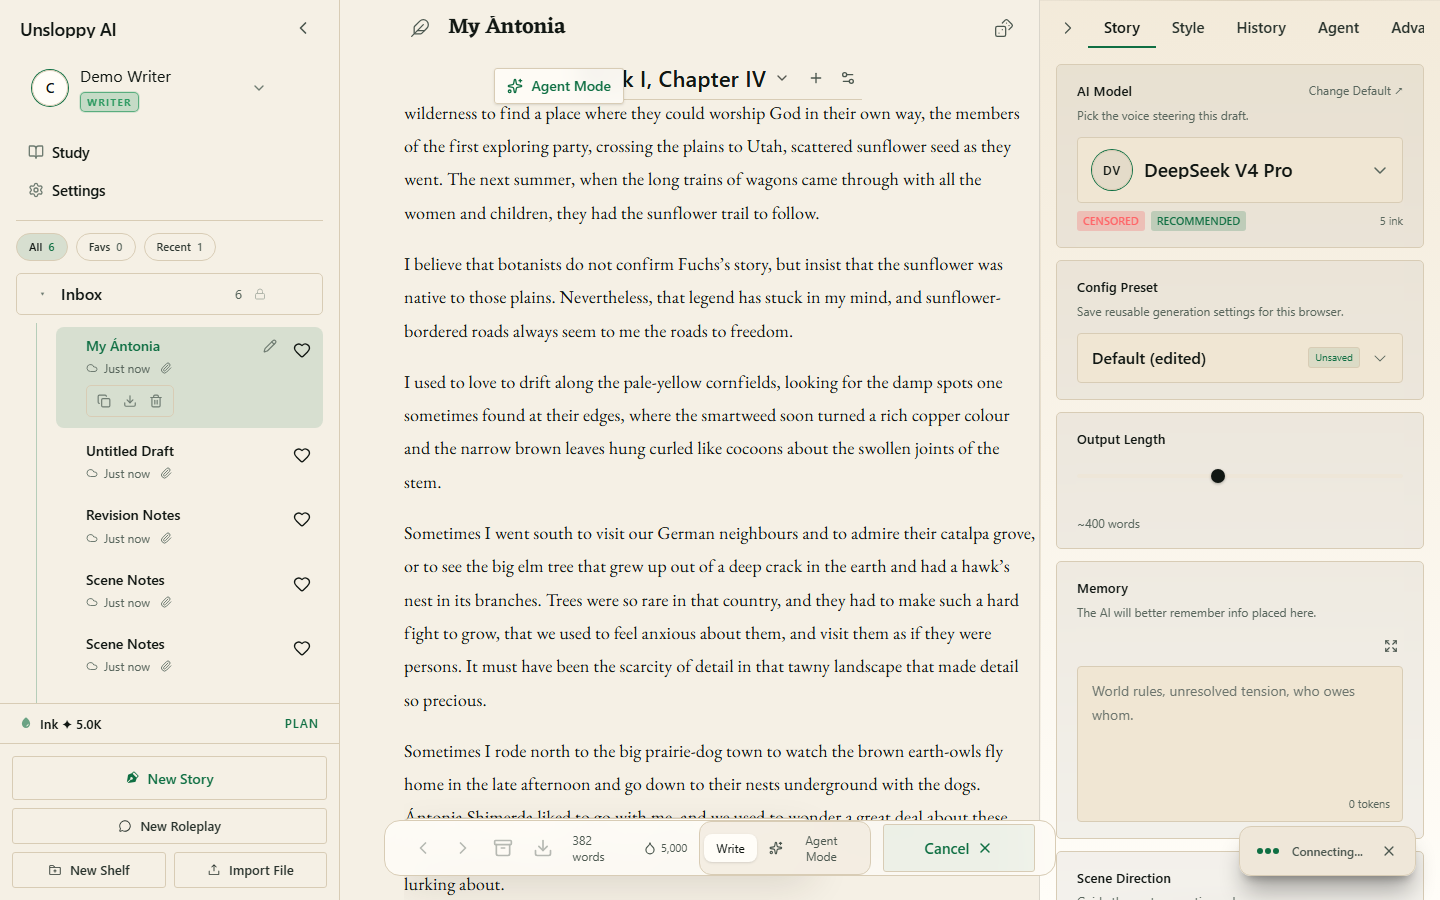Open the Default (edited) preset dropdown

pos(1240,358)
